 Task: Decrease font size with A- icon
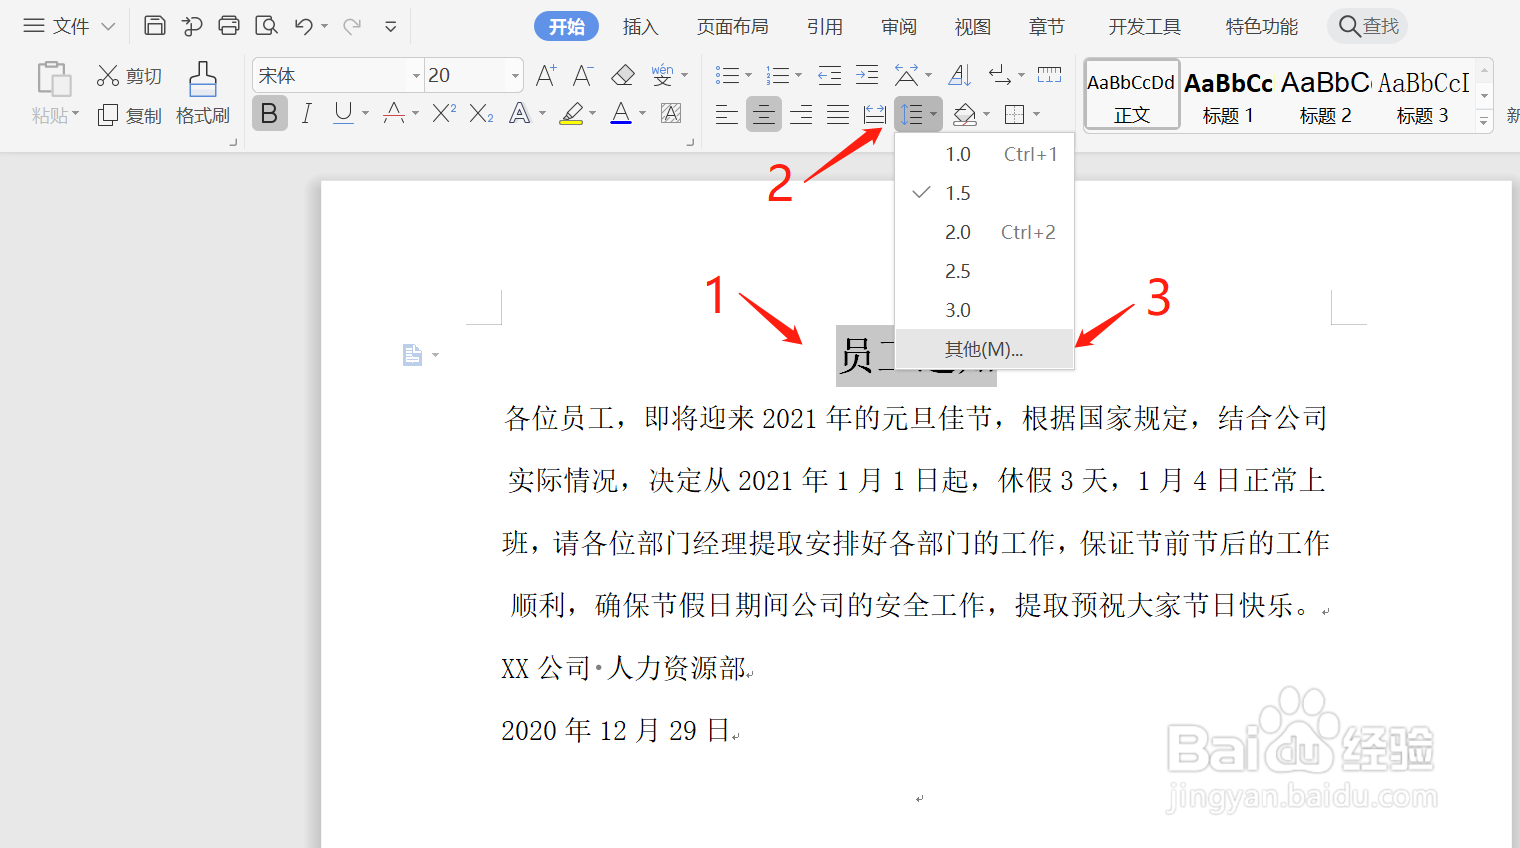tap(583, 75)
